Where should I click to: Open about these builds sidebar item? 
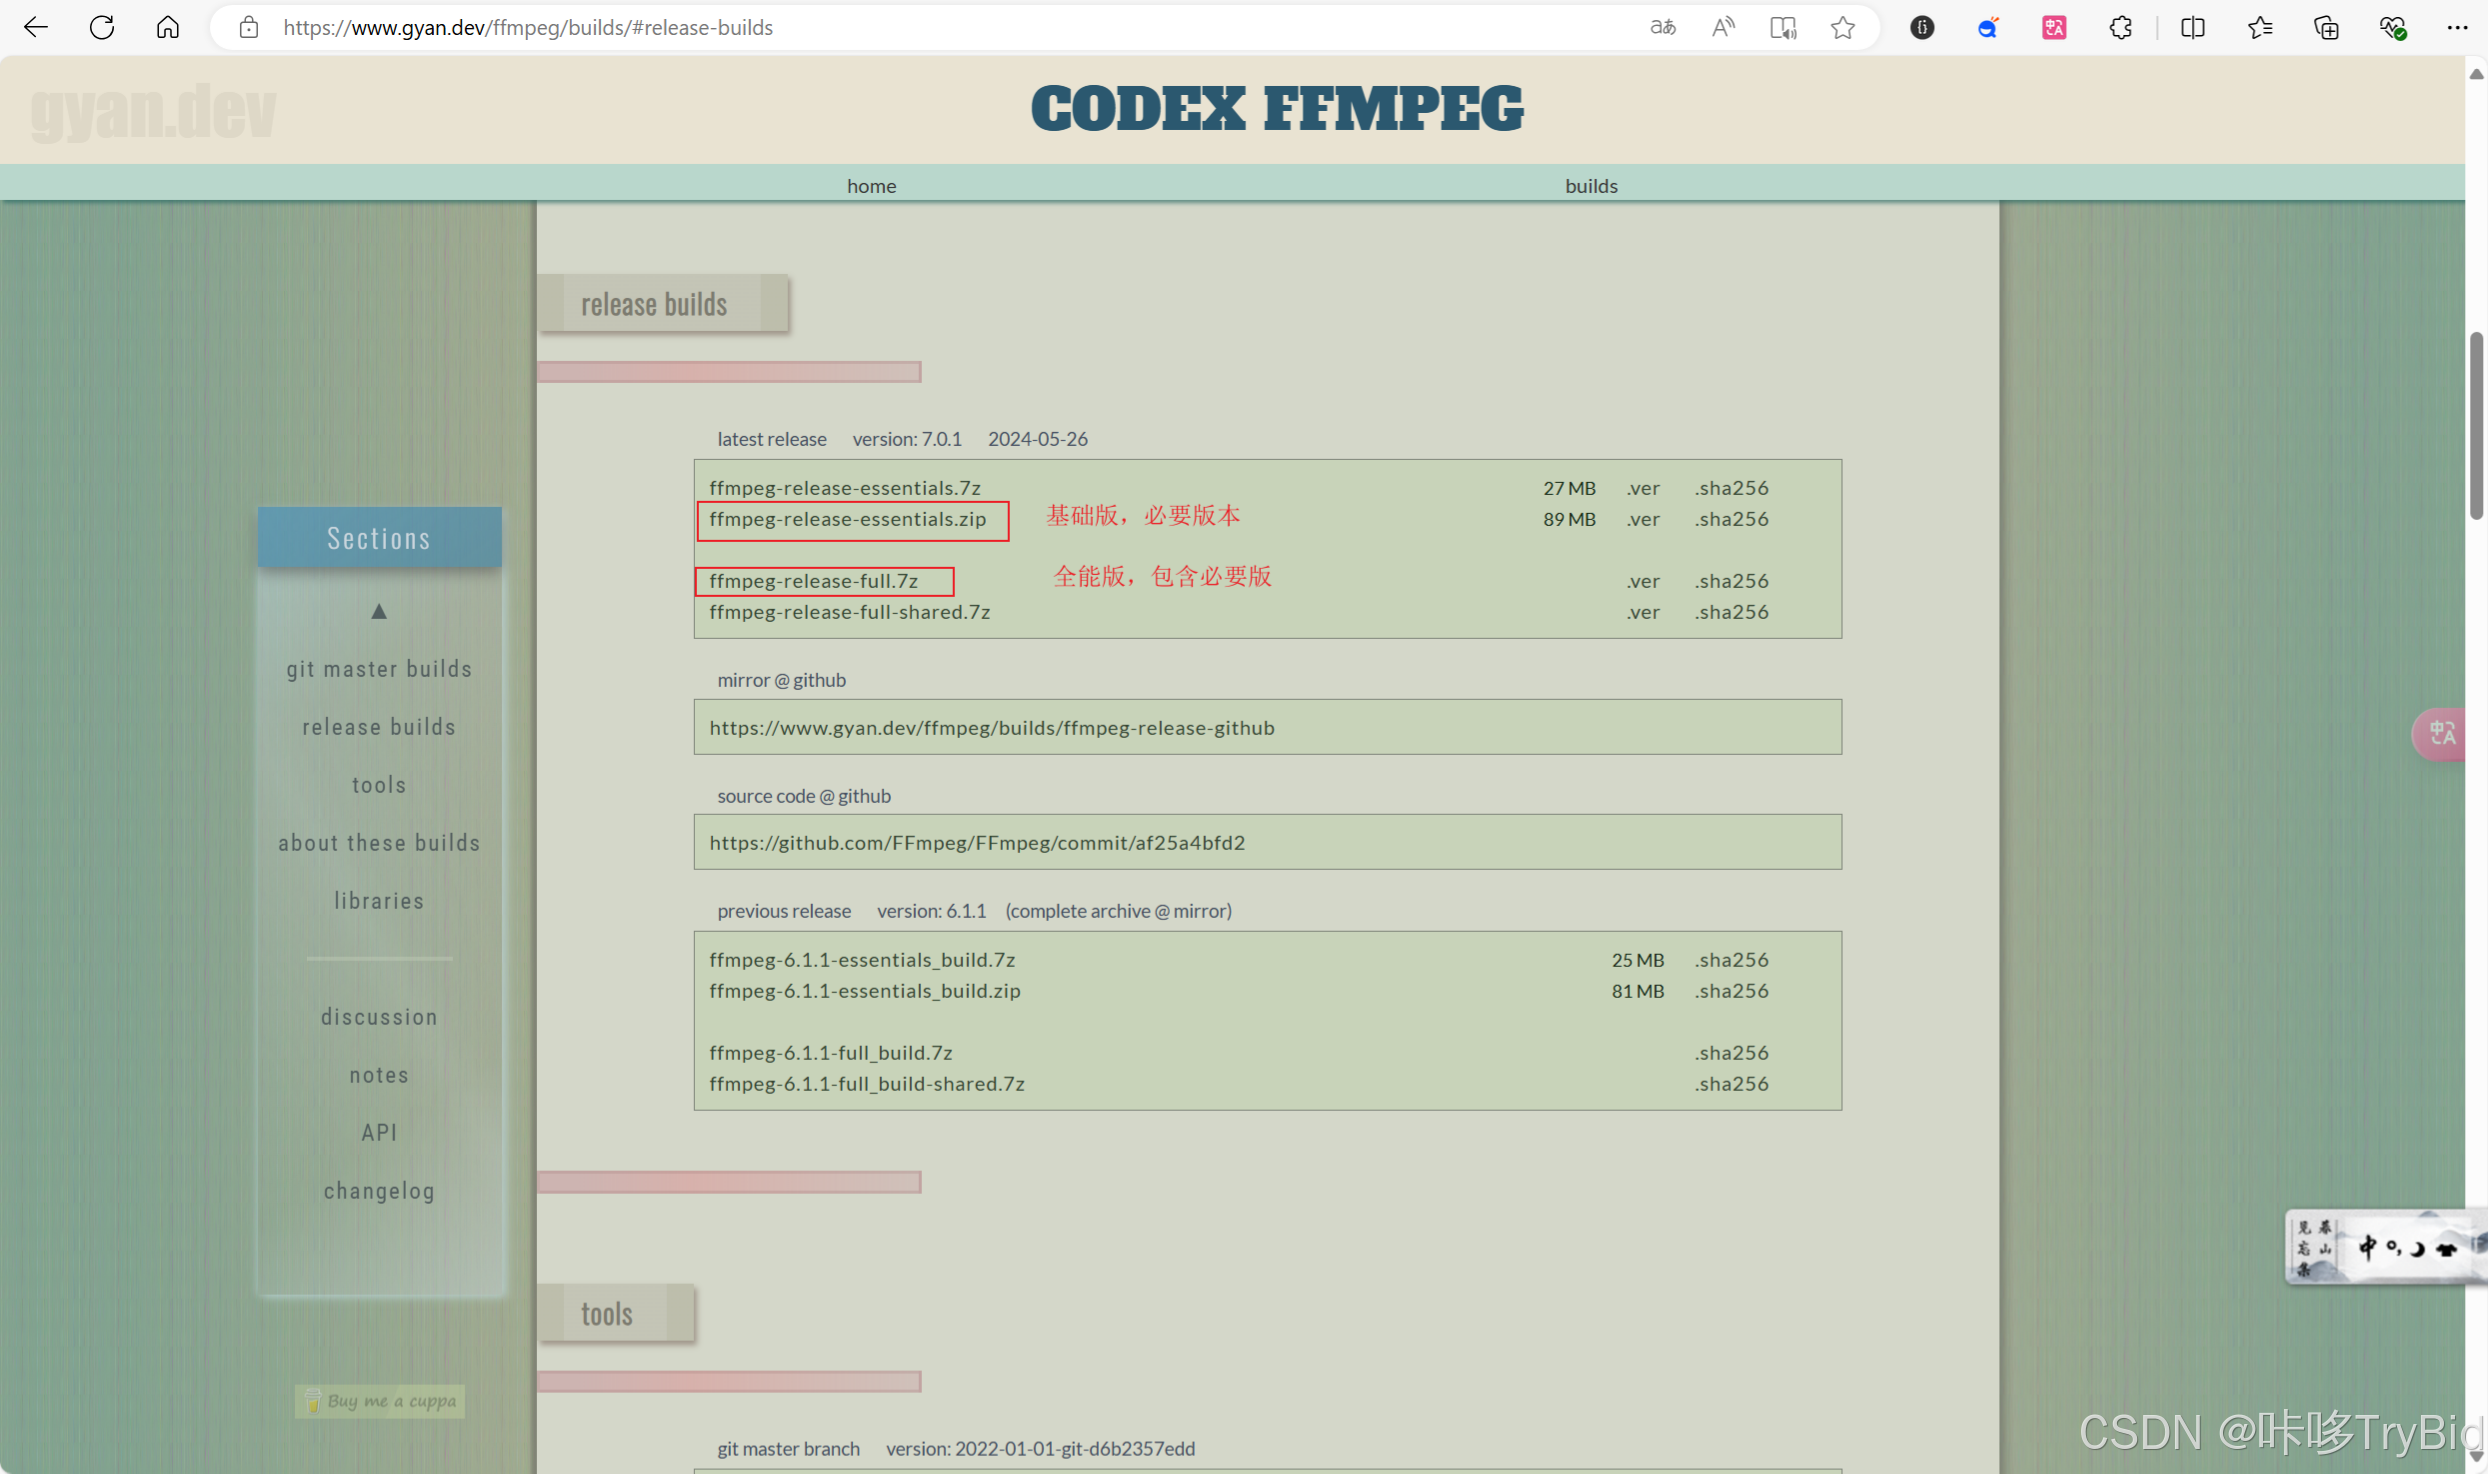click(x=379, y=843)
